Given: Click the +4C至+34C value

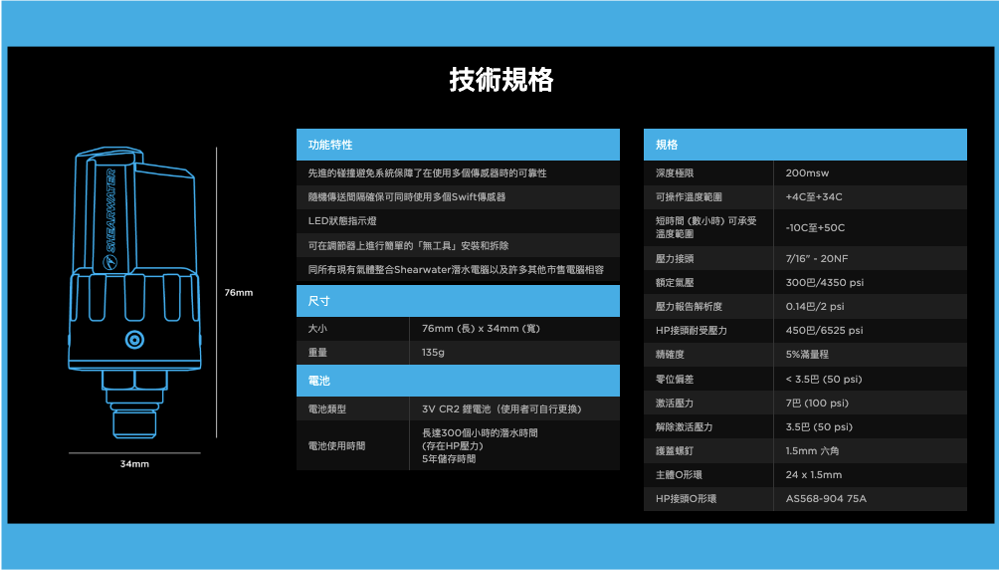Looking at the screenshot, I should point(814,197).
